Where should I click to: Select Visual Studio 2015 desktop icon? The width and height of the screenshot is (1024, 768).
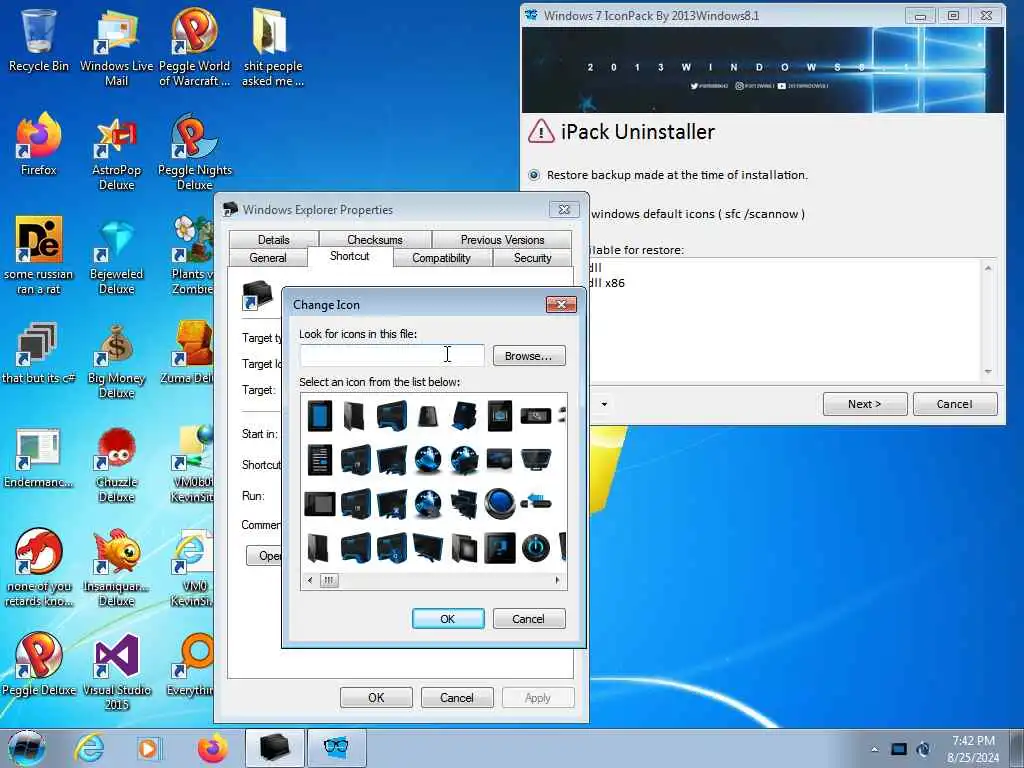coord(116,673)
